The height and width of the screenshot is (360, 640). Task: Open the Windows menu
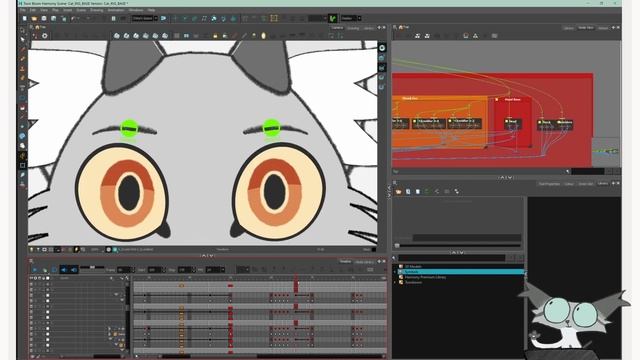(136, 10)
